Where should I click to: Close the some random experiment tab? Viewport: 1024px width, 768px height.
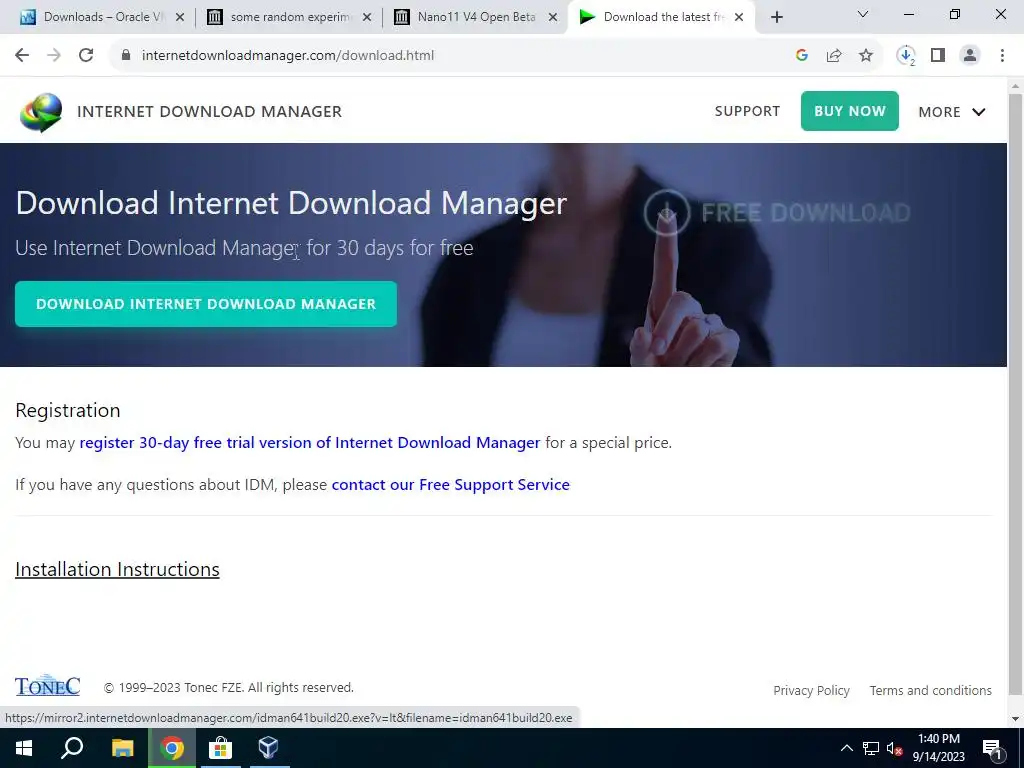(367, 17)
